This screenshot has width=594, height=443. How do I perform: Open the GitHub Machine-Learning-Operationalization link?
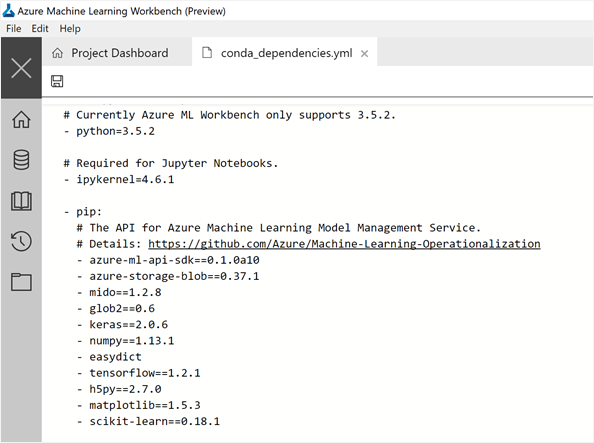pos(344,244)
